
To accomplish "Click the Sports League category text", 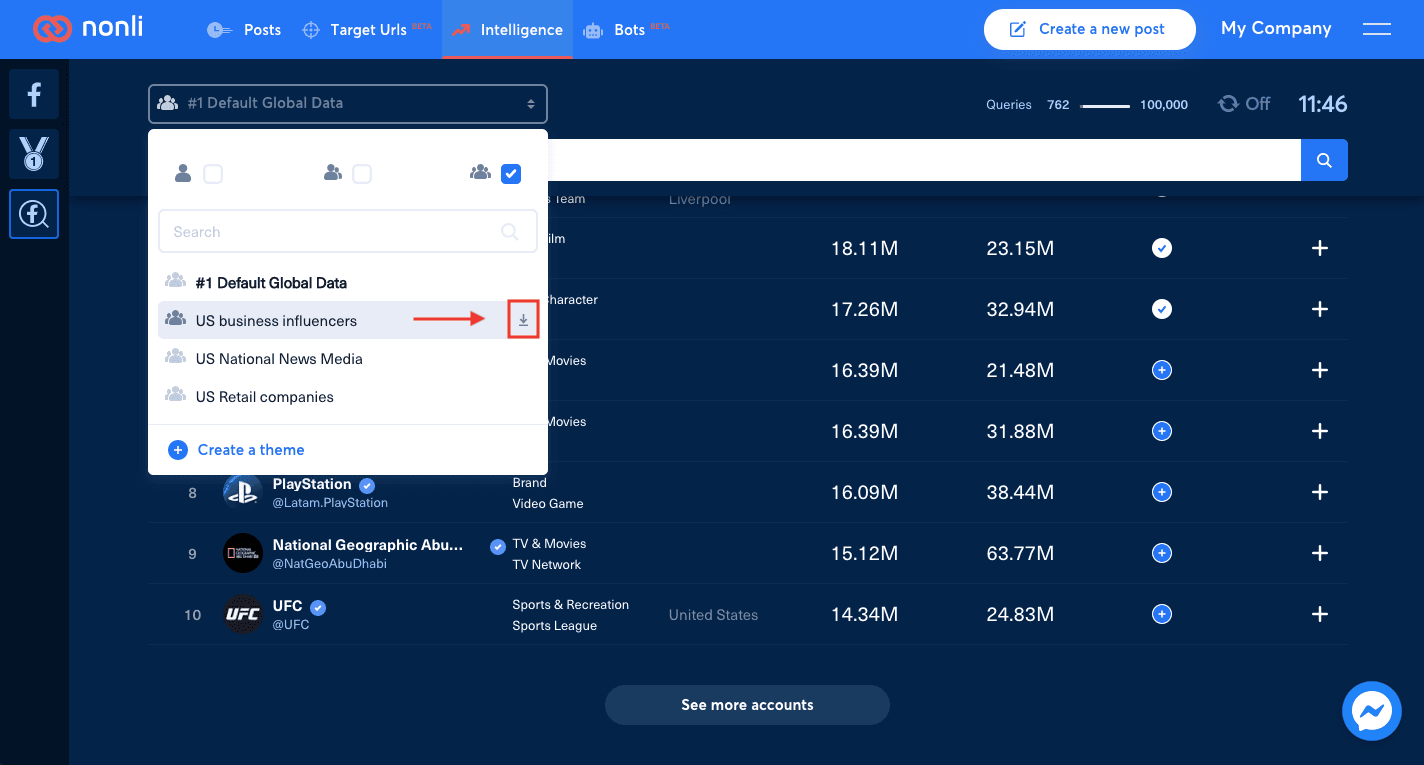I will point(555,626).
